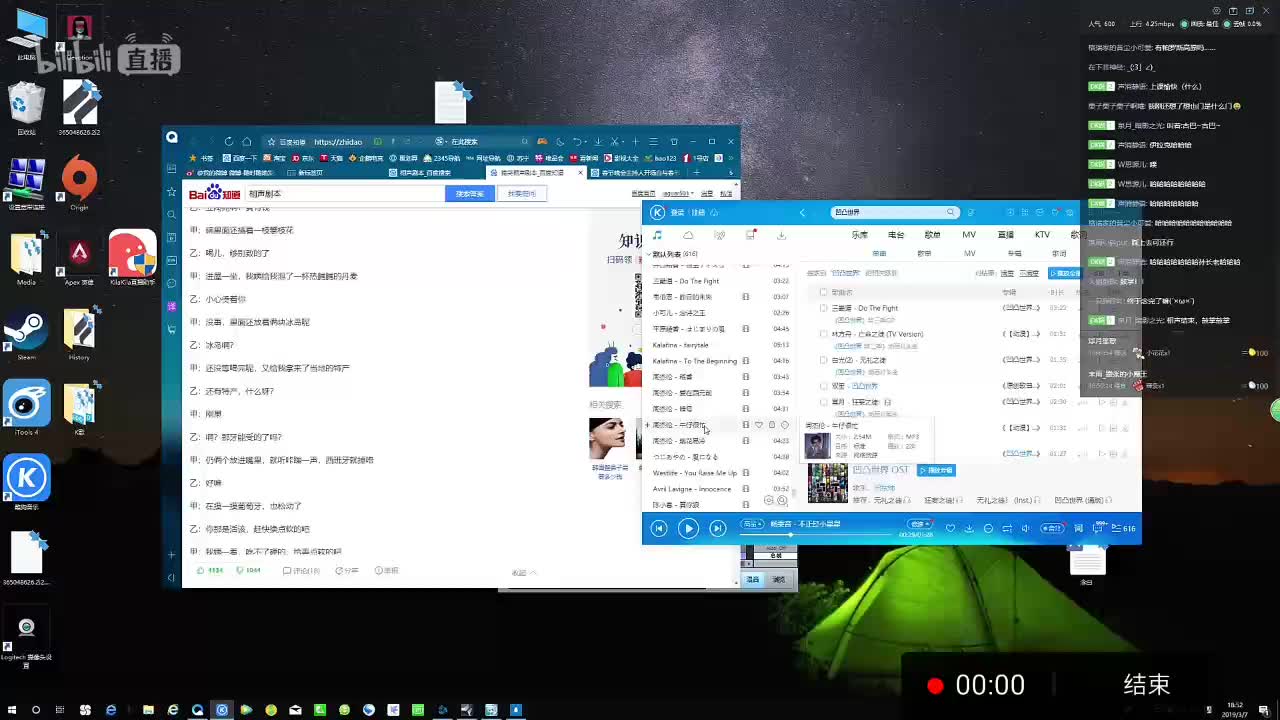Tick checkbox for 林方舟 TV Version result
This screenshot has height=720, width=1280.
[823, 334]
